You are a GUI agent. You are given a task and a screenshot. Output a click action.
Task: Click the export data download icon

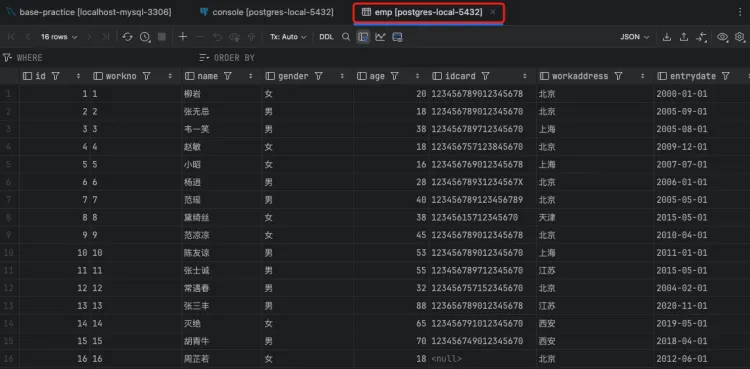tap(667, 37)
